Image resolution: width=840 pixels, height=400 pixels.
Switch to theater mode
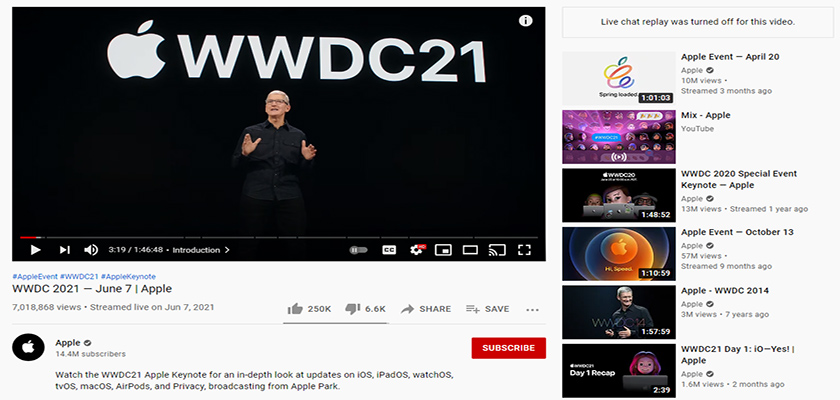[470, 250]
